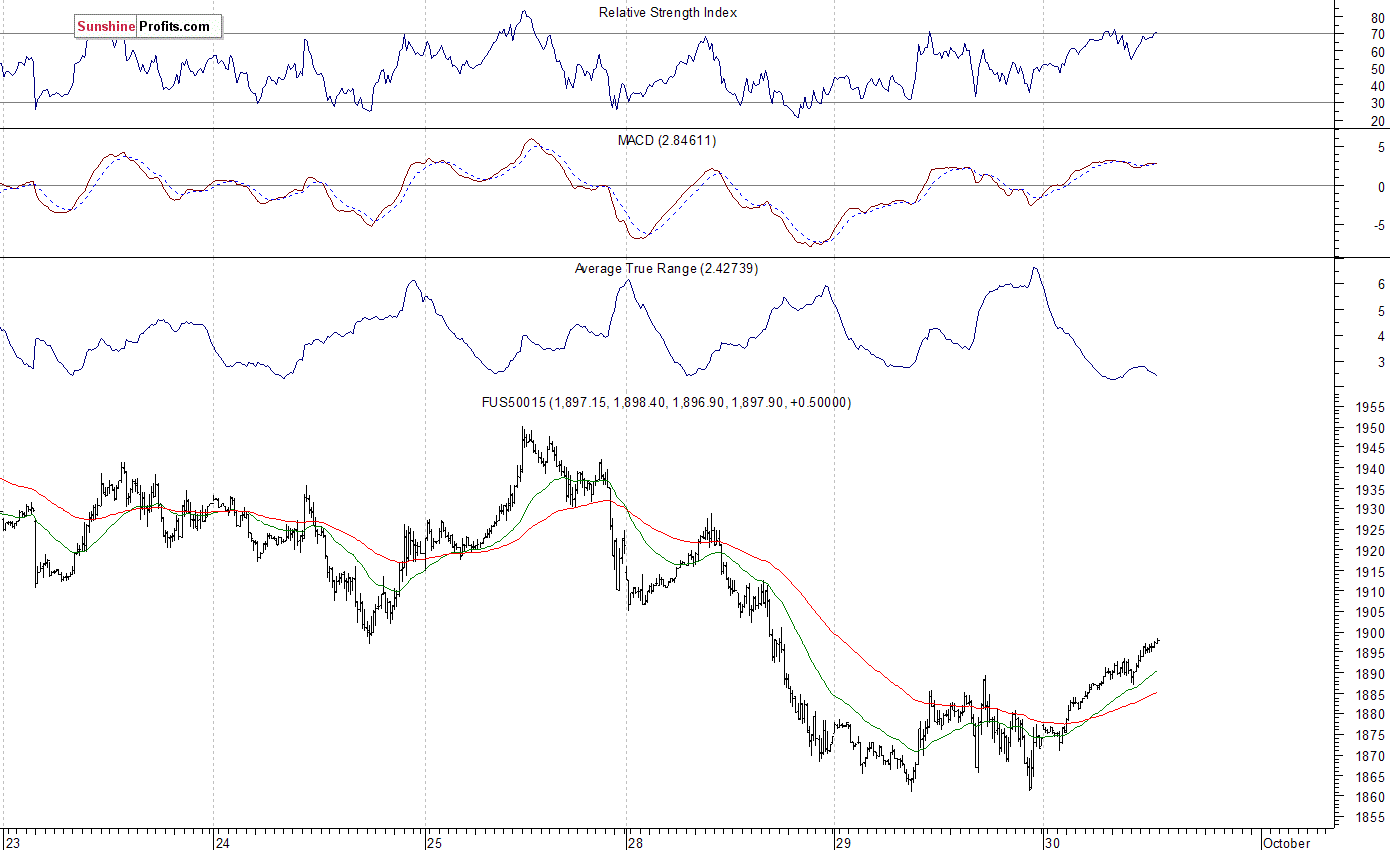
Task: Click the ATR 4 axis value
Action: (1381, 336)
